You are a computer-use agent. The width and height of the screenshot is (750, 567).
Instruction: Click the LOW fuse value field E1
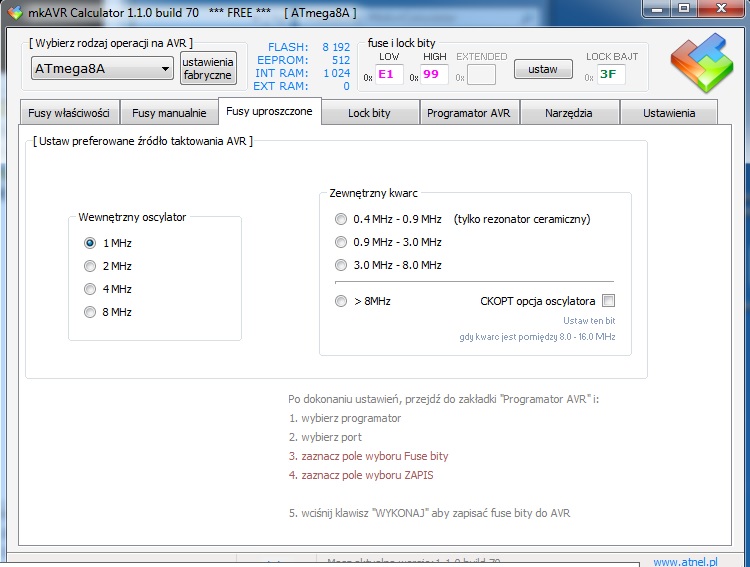click(x=389, y=74)
